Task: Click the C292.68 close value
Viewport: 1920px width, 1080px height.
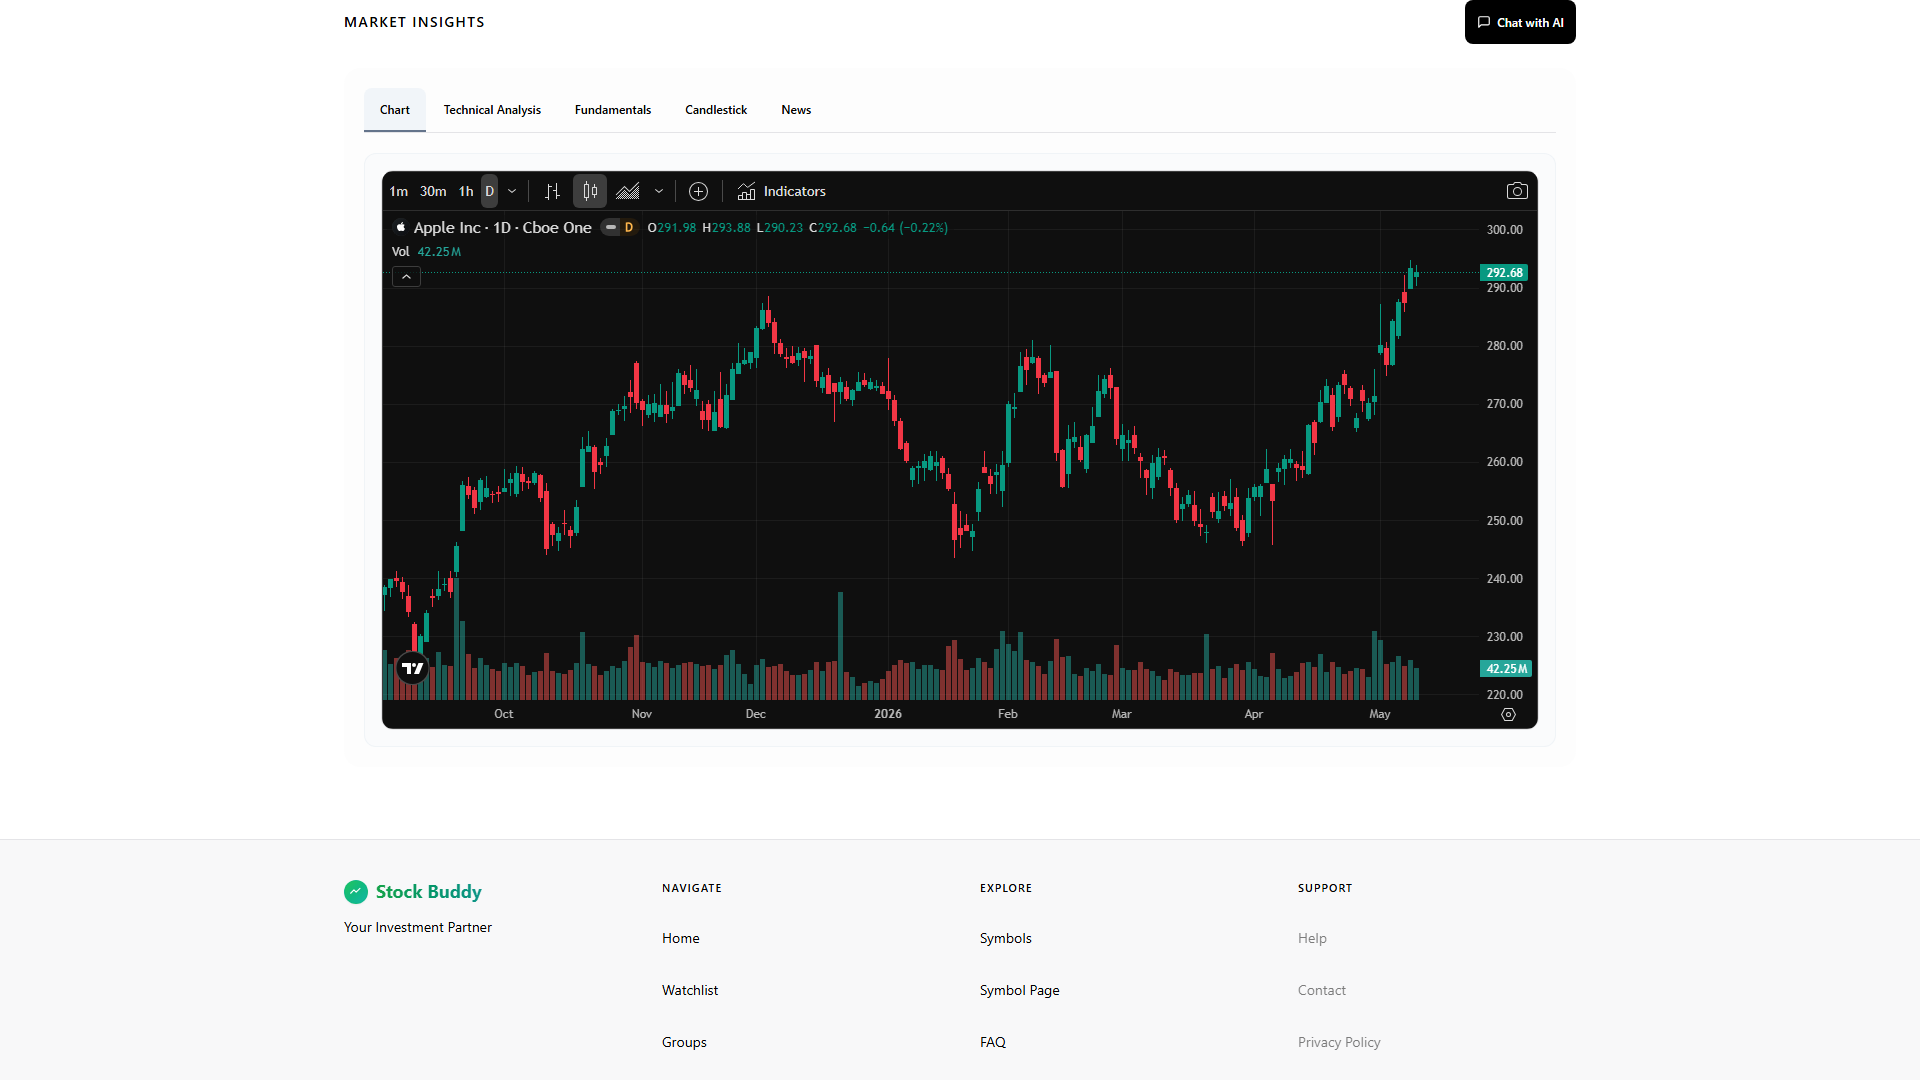Action: click(x=833, y=228)
